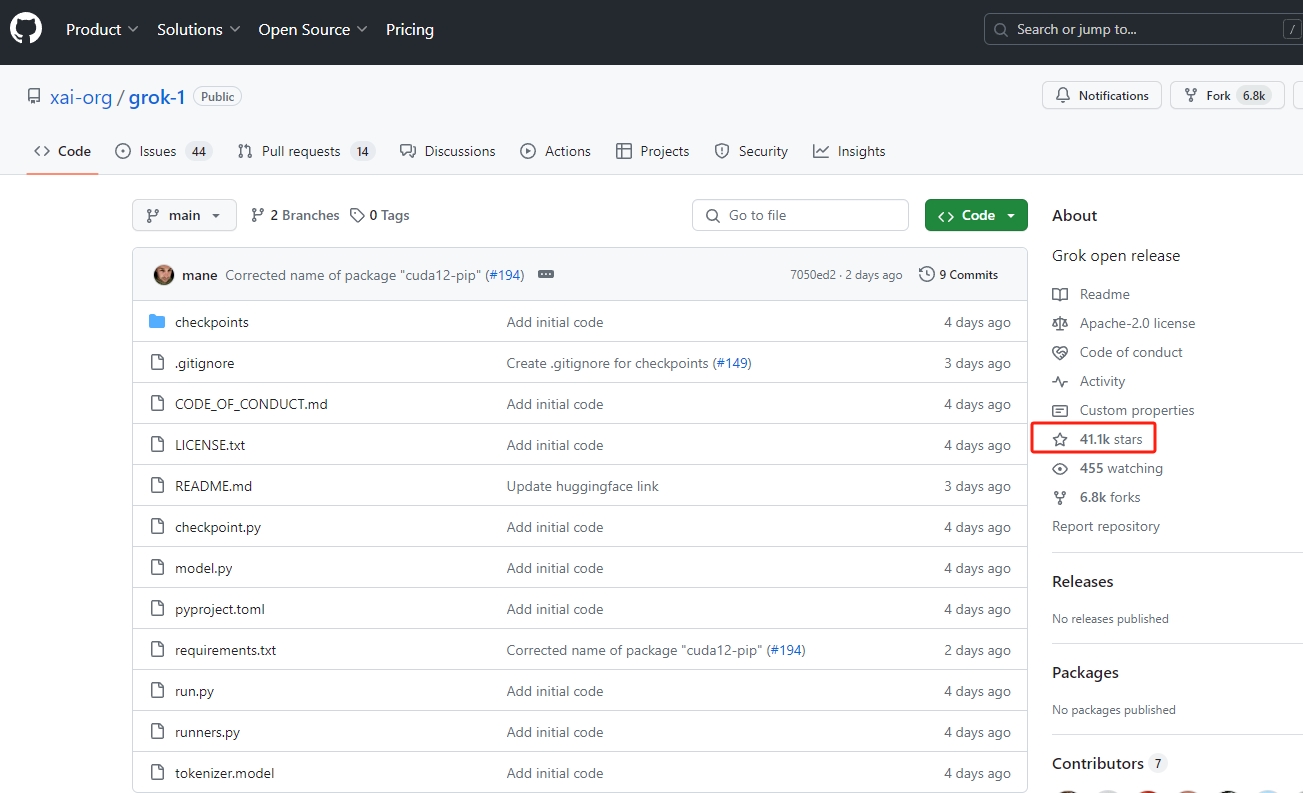Click the GitHub Octocat logo
The image size is (1303, 793).
(x=26, y=29)
